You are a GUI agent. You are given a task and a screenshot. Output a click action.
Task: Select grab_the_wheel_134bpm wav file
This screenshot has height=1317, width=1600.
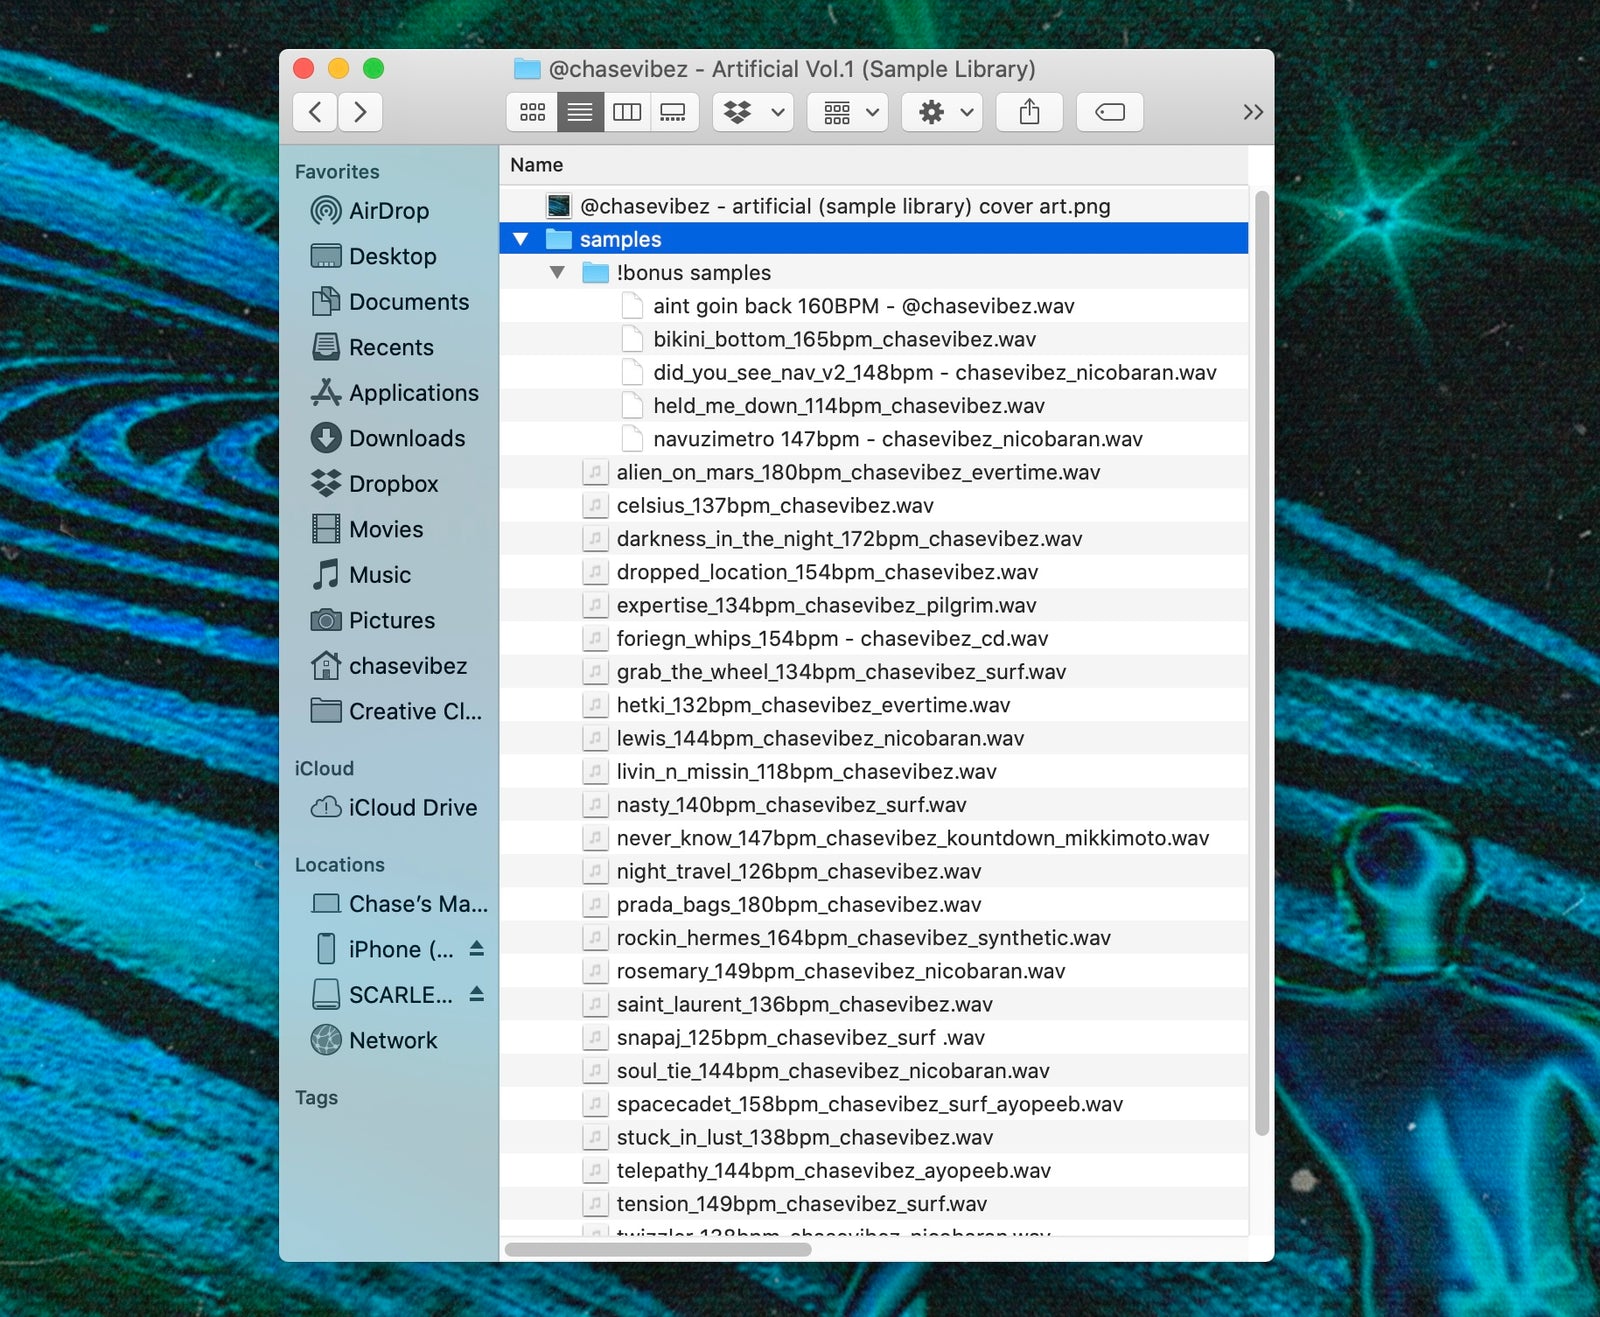coord(873,671)
